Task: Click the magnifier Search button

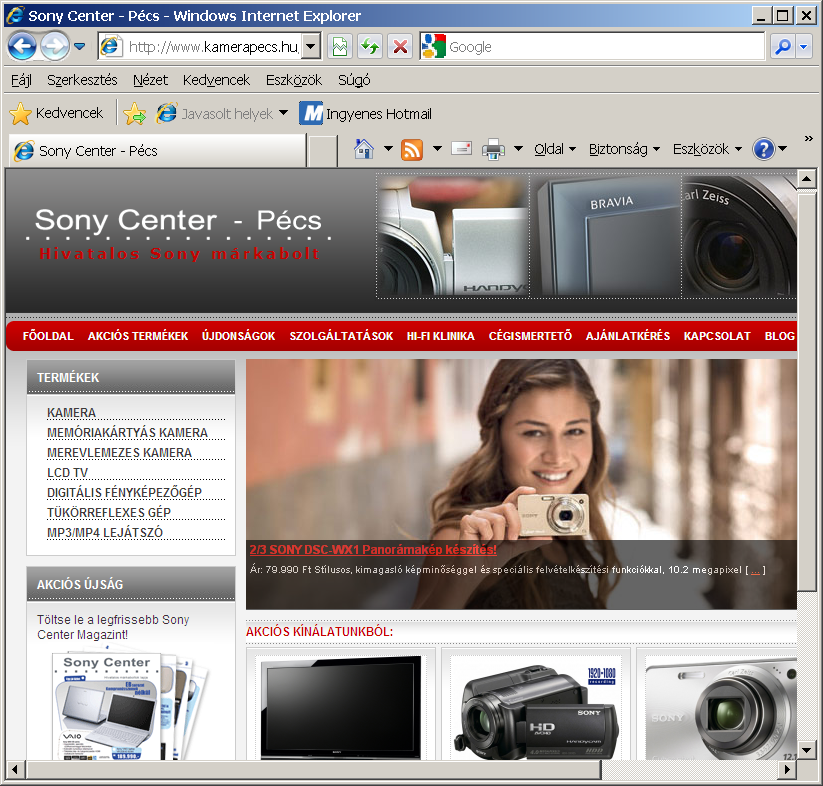Action: [x=783, y=47]
